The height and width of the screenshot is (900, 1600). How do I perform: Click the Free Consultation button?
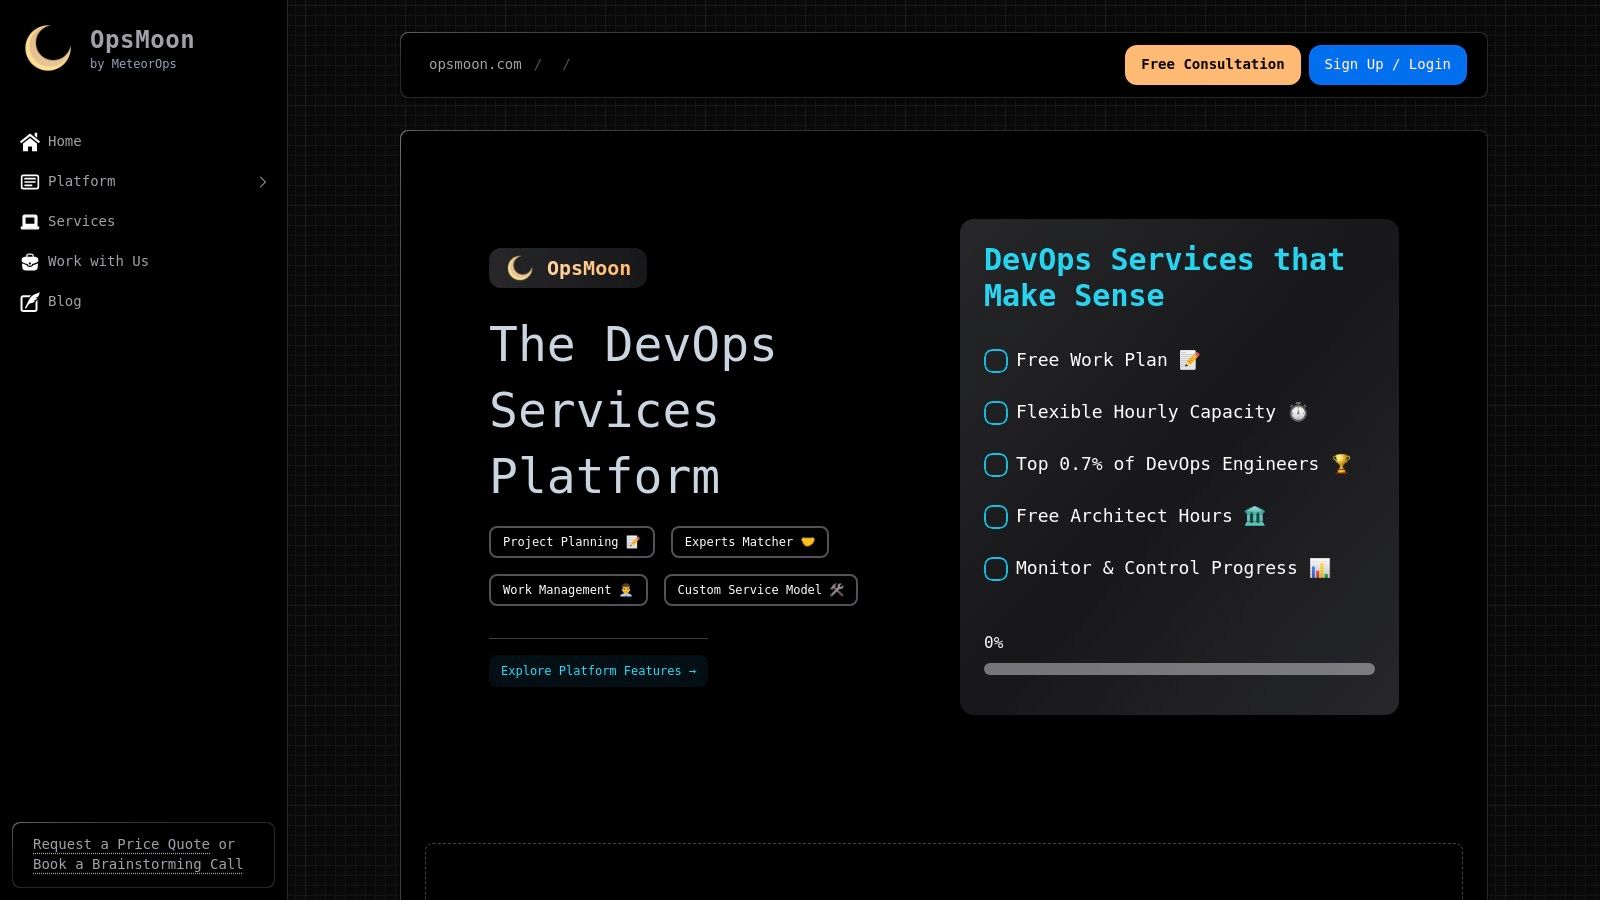pyautogui.click(x=1212, y=64)
